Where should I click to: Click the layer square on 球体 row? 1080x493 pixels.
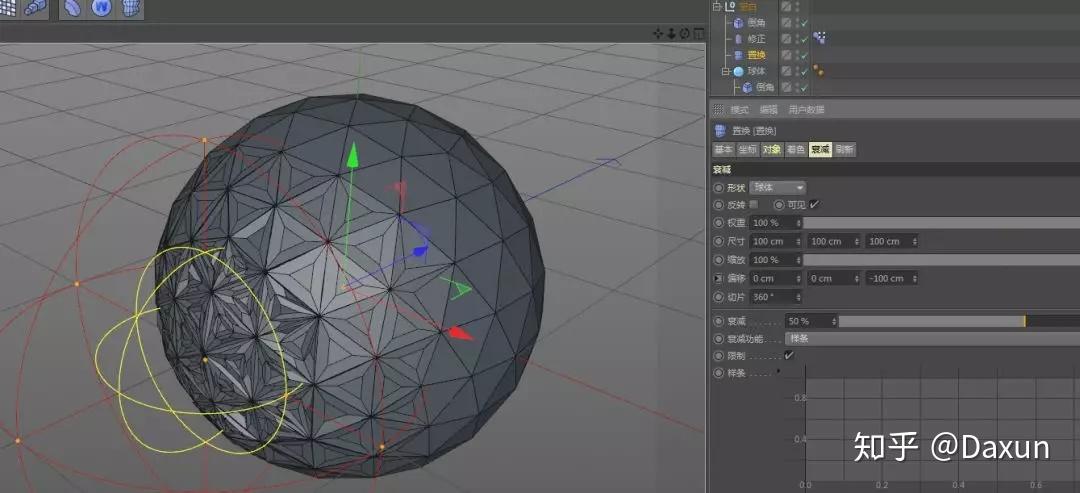coord(786,71)
